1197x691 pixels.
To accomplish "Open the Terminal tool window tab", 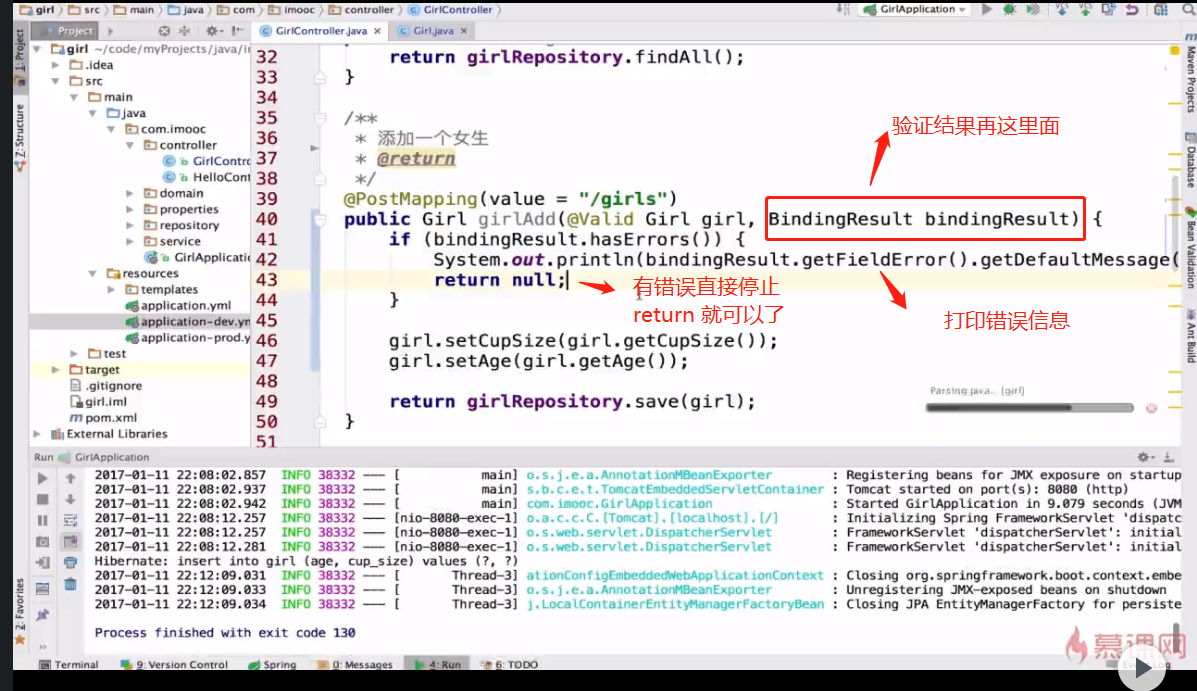I will [x=69, y=665].
